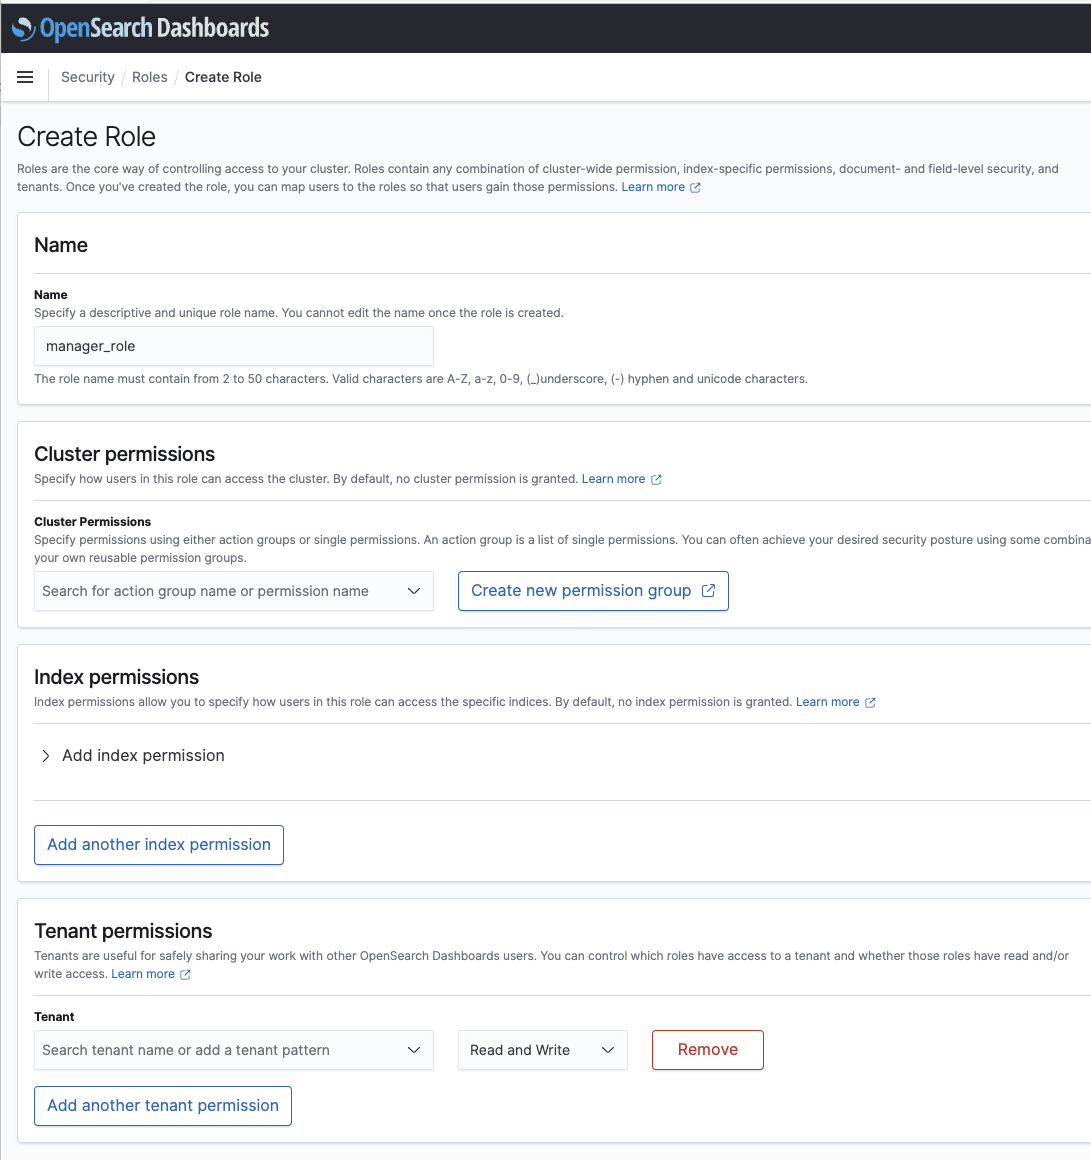This screenshot has width=1091, height=1160.
Task: Remove the tenant permission row
Action: click(708, 1050)
